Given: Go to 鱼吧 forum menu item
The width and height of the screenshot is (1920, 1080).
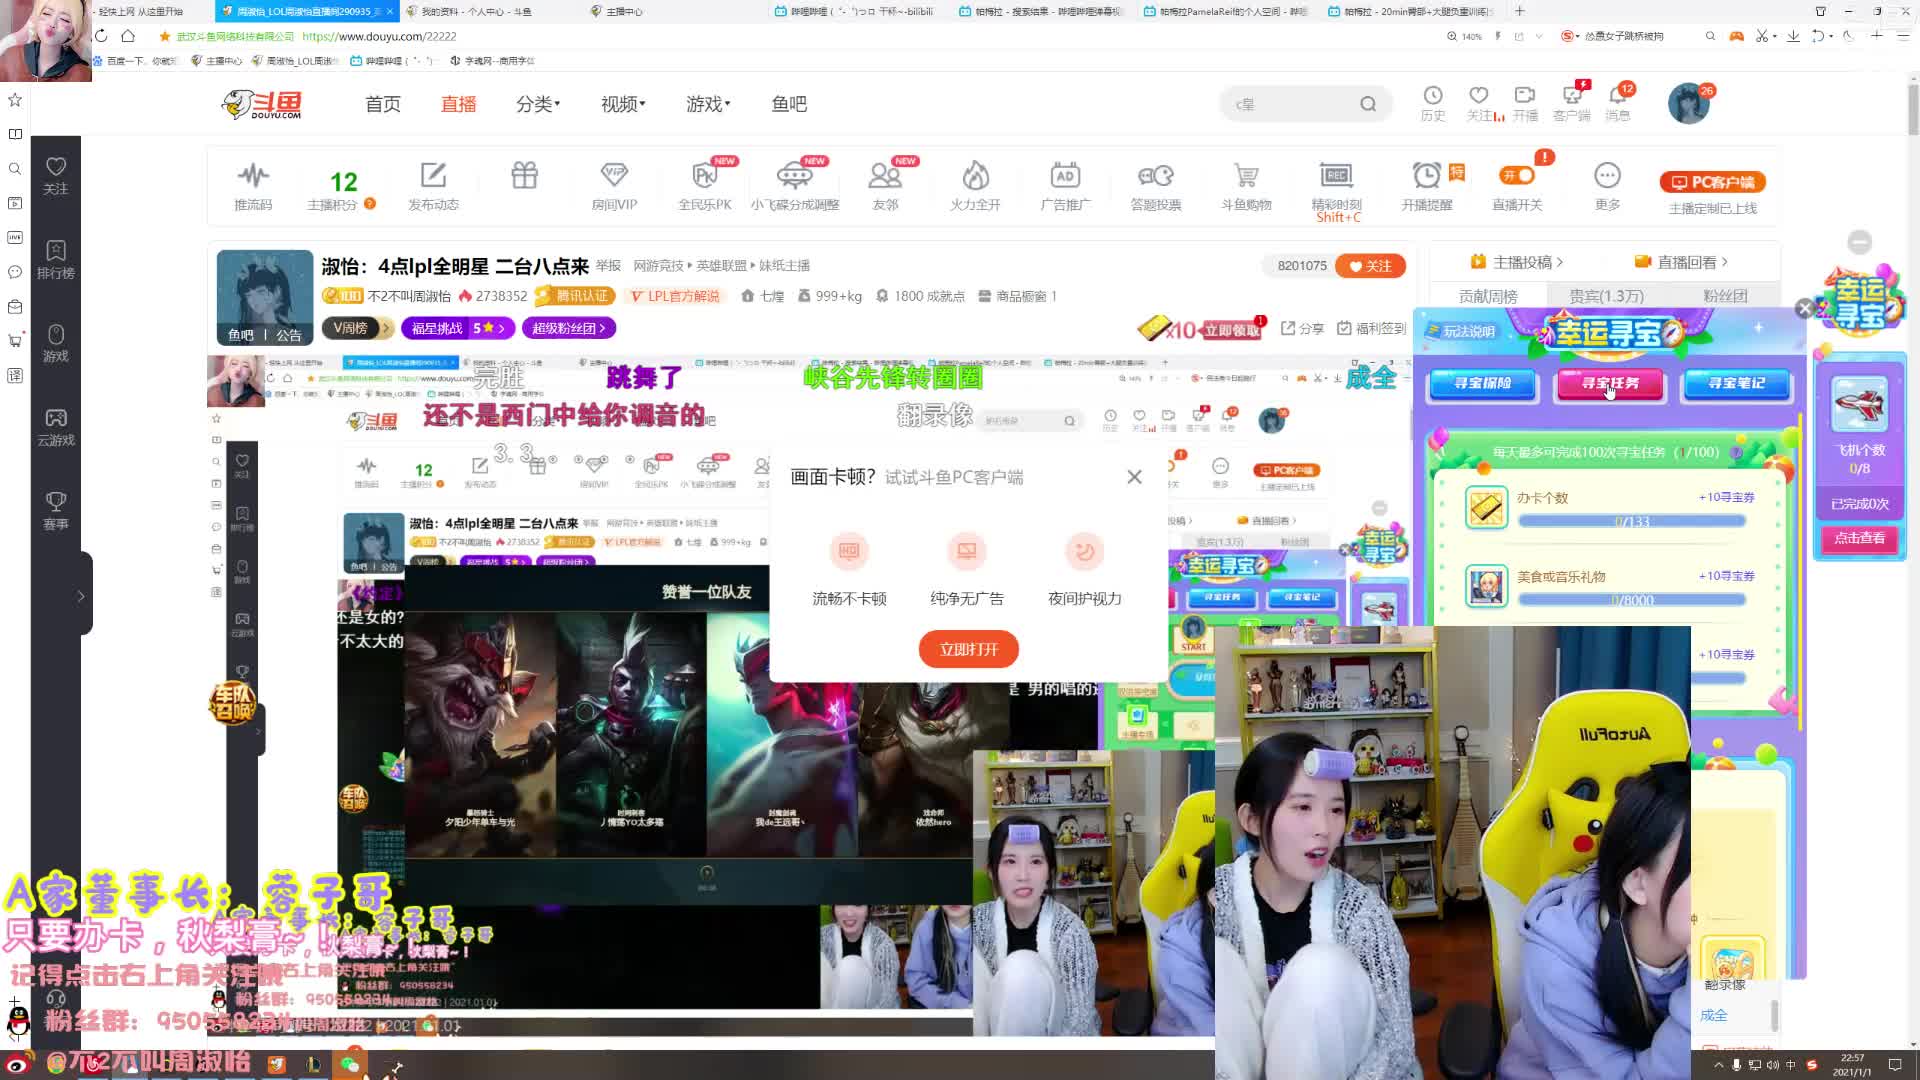Looking at the screenshot, I should click(x=789, y=104).
